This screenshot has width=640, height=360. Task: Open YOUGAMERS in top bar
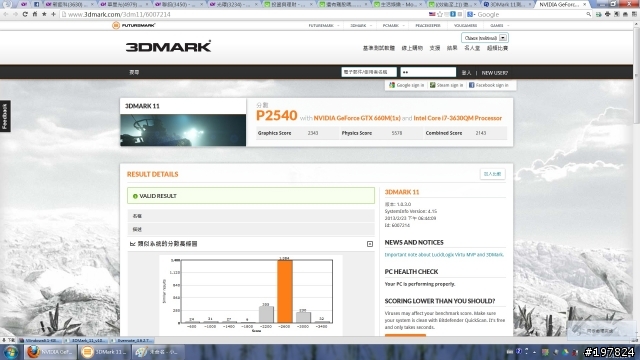(465, 25)
